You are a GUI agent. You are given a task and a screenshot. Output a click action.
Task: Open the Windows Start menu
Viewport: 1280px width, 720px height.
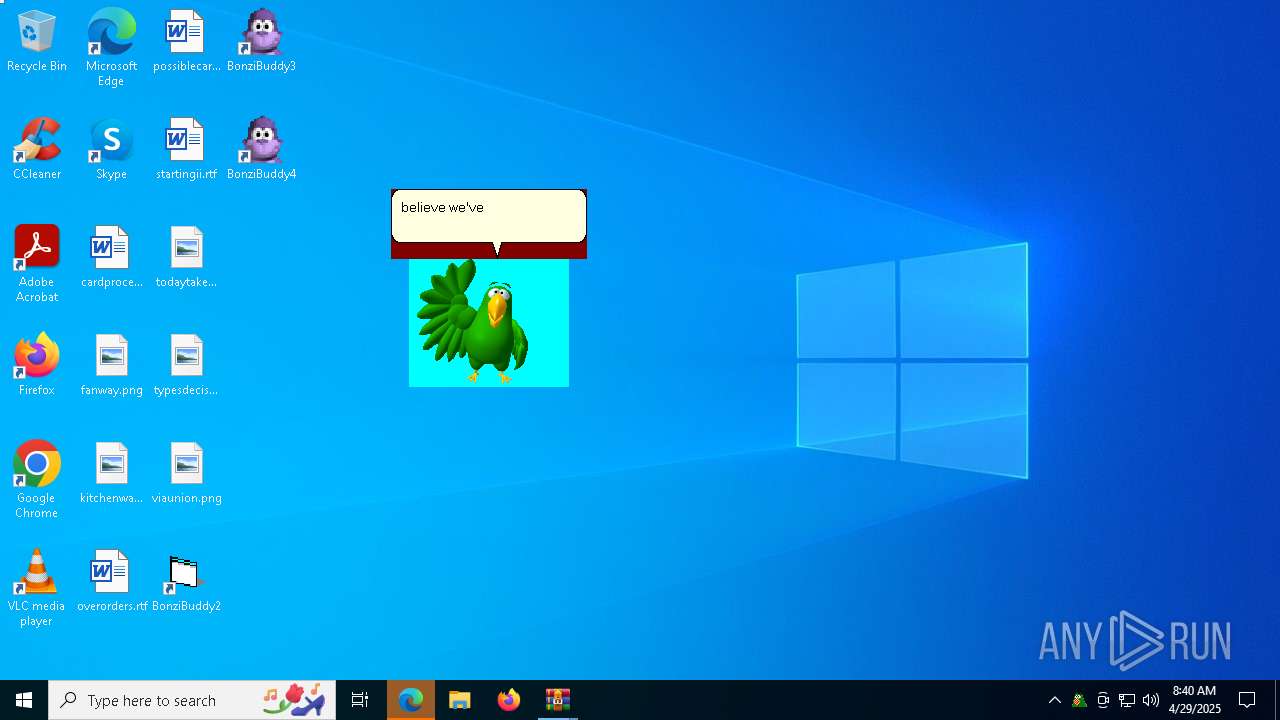tap(24, 700)
